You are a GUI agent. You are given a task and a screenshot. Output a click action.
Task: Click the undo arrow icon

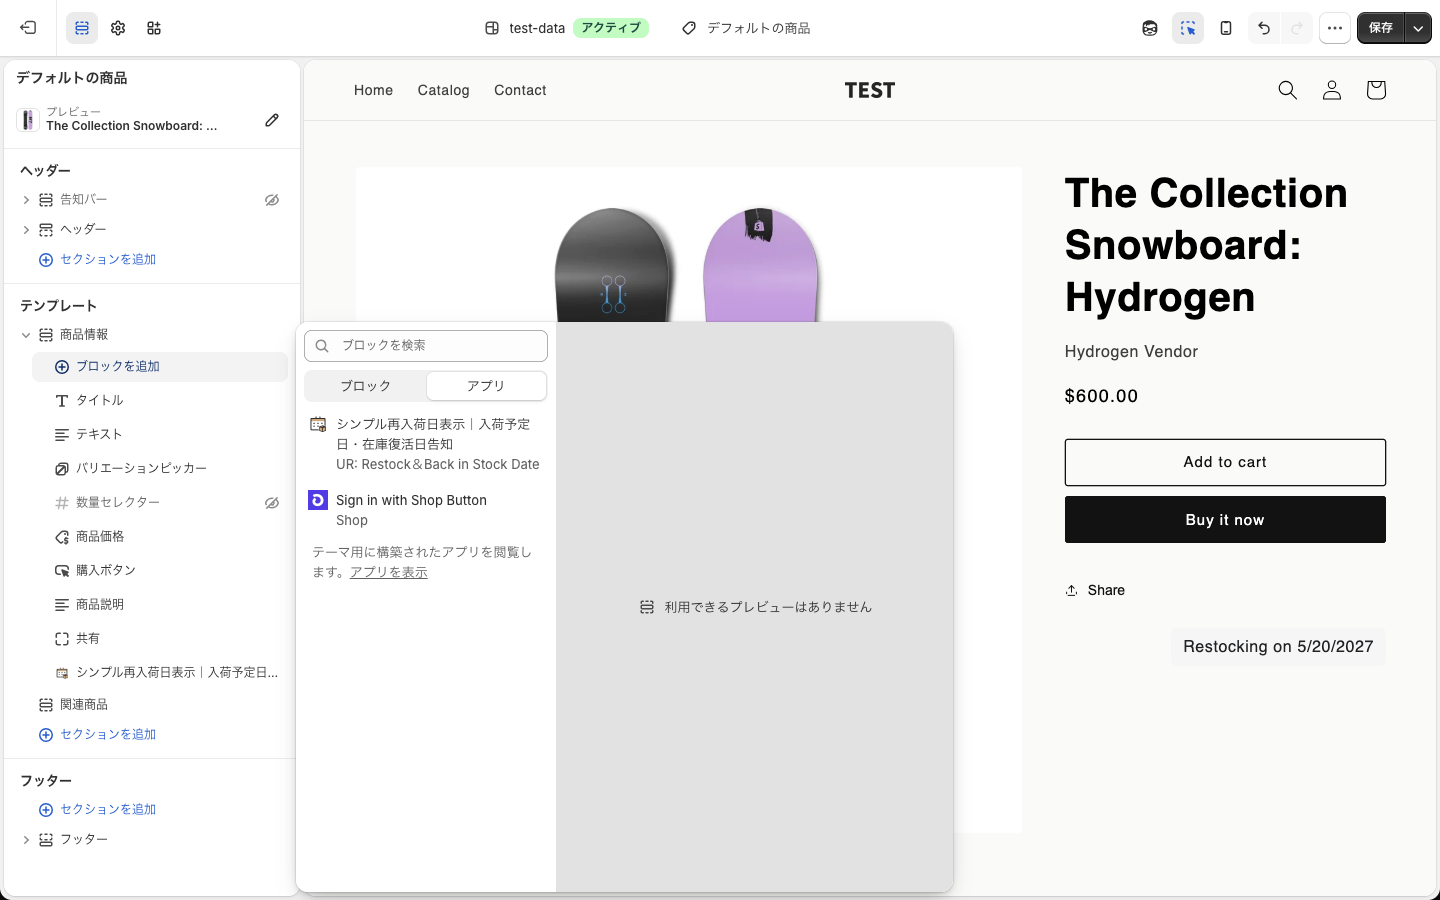click(x=1264, y=28)
